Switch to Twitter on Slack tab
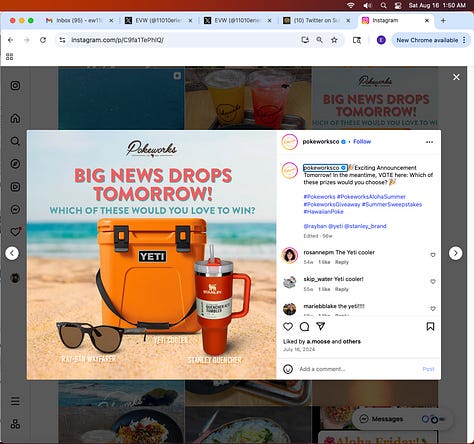 pyautogui.click(x=316, y=20)
